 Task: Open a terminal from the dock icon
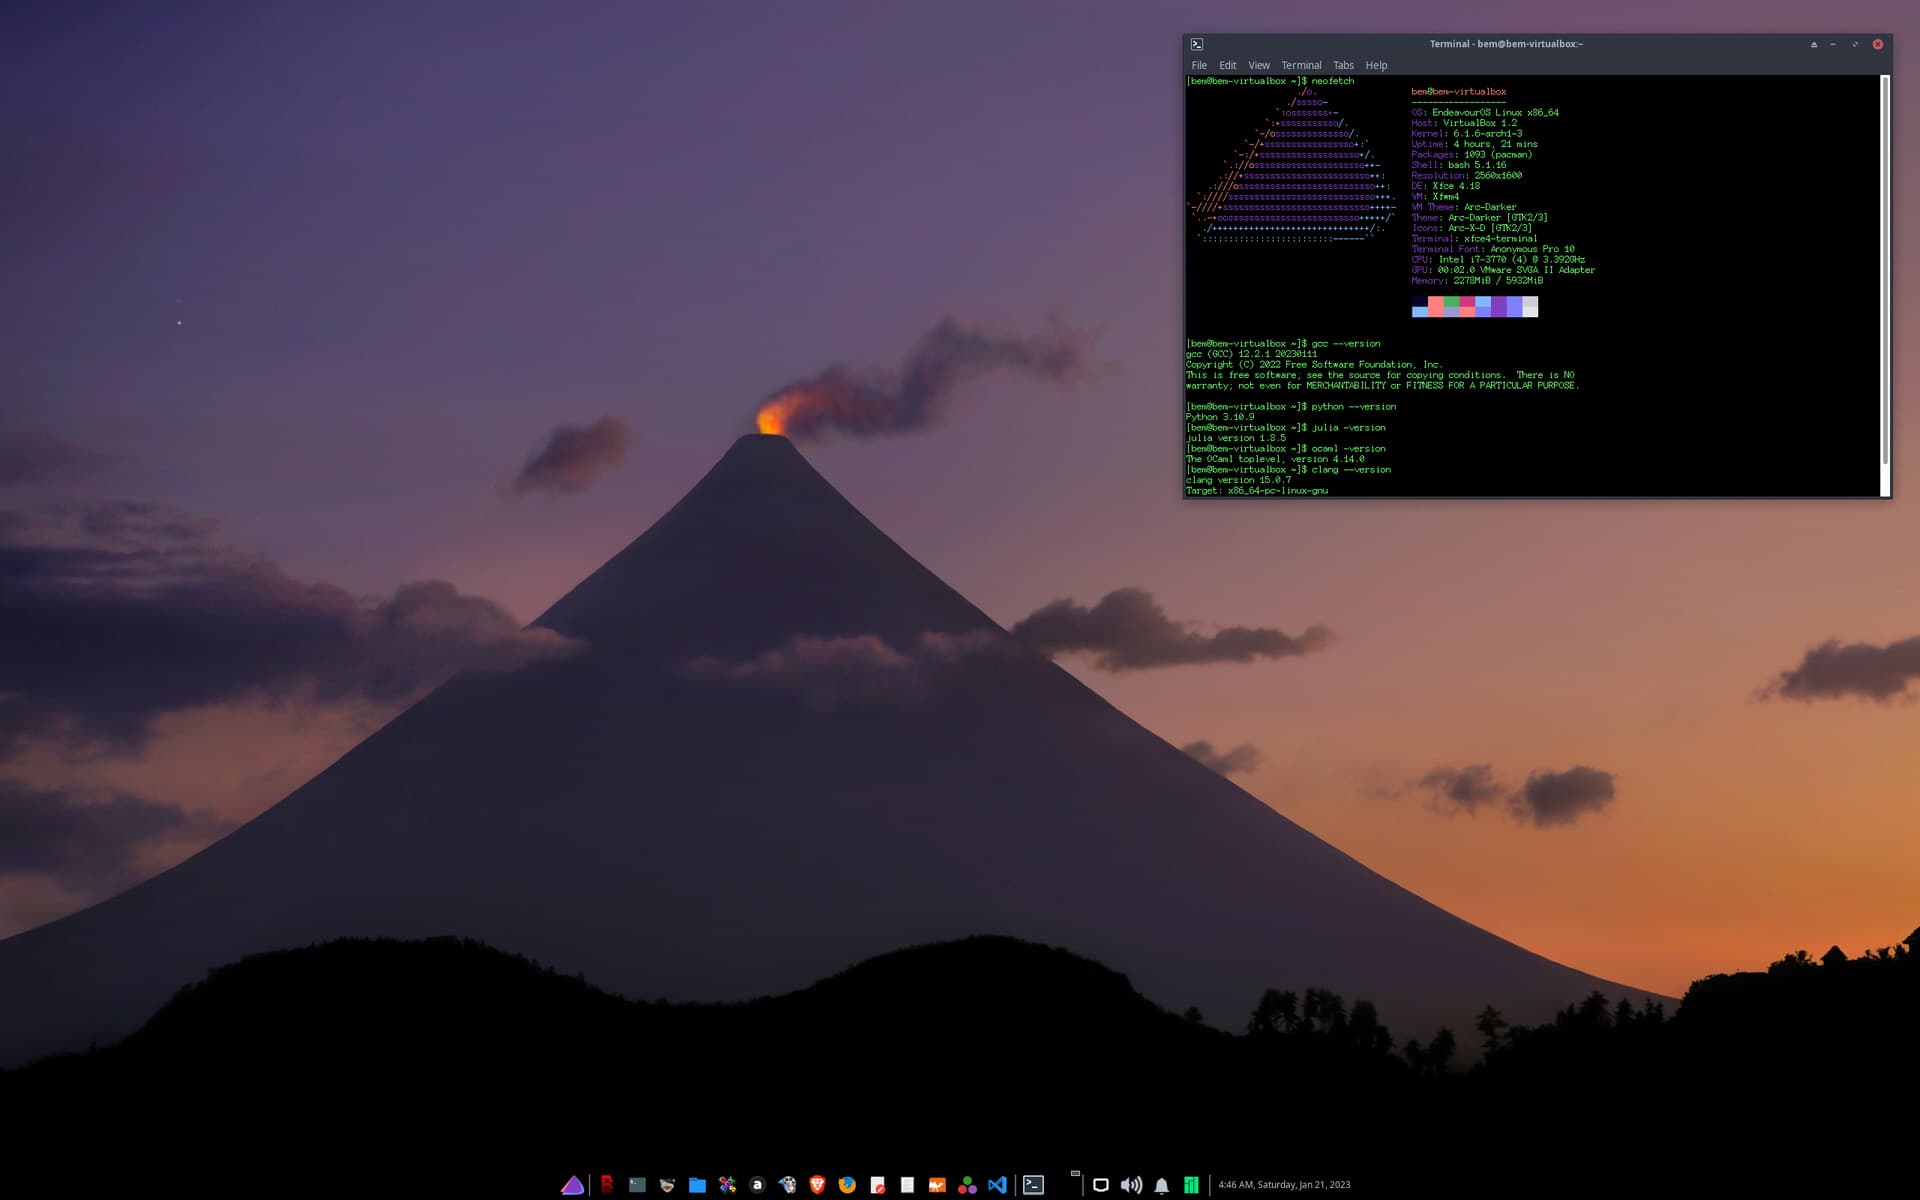[1035, 1184]
